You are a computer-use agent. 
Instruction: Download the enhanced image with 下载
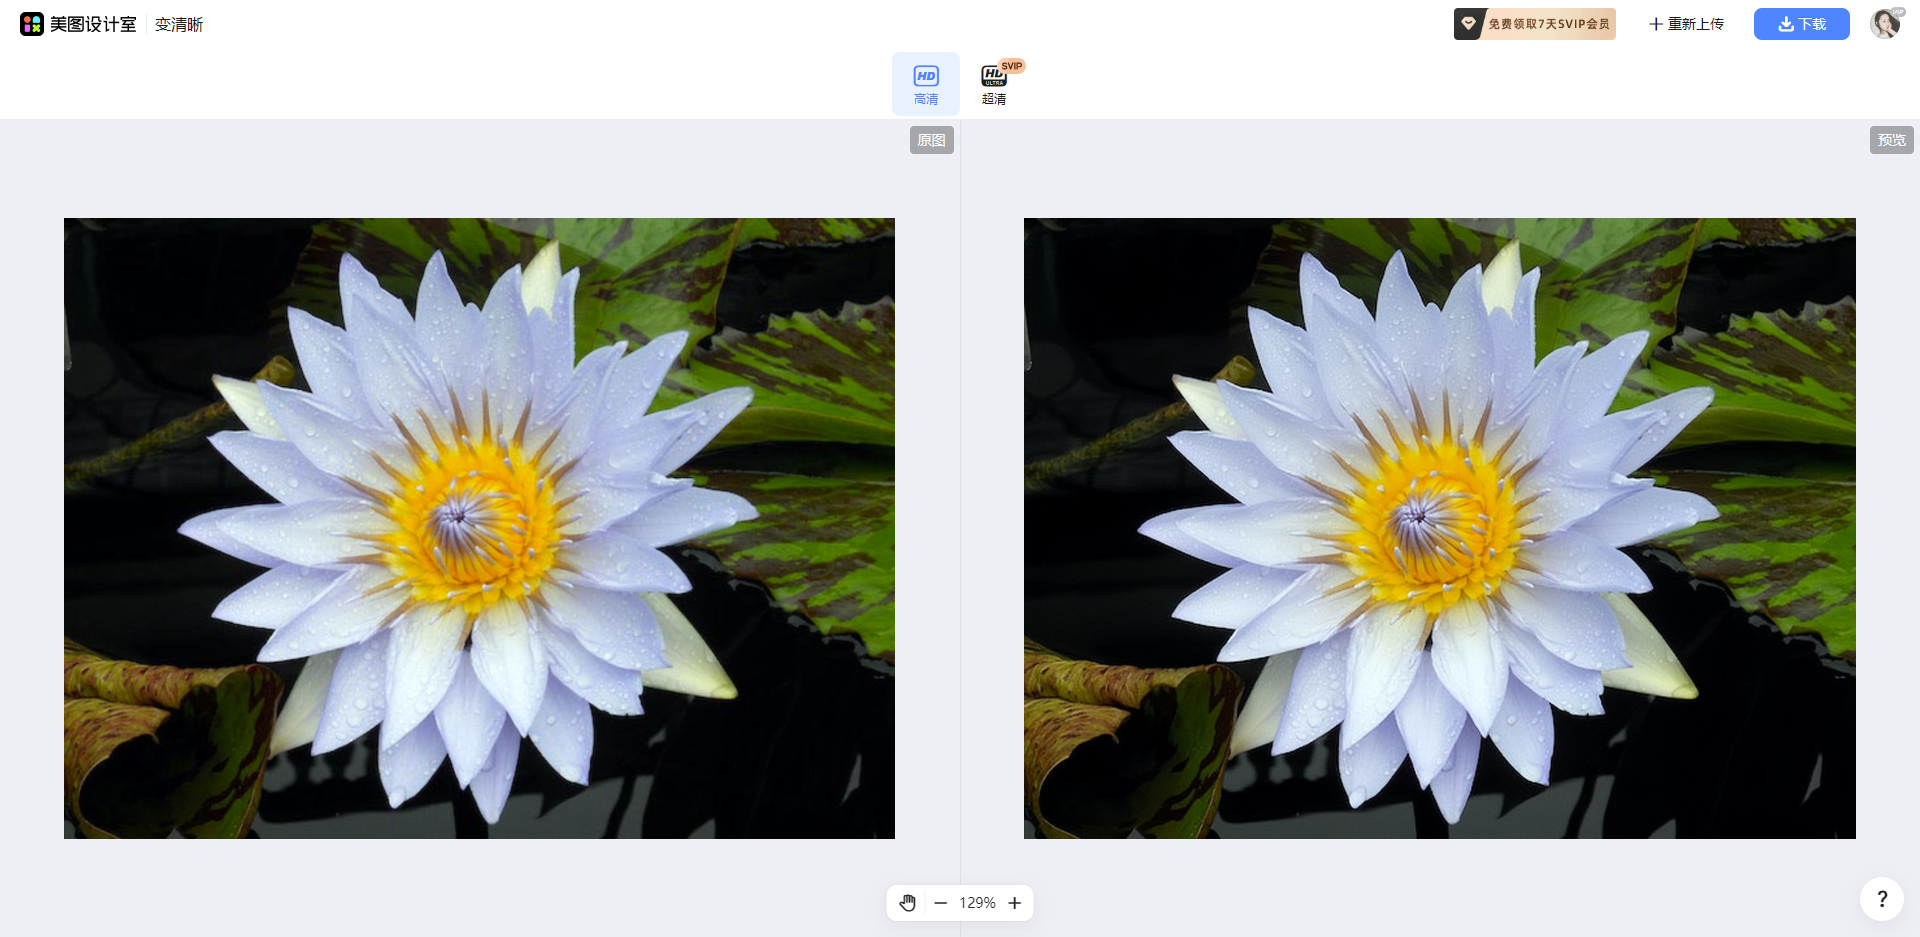pos(1802,24)
